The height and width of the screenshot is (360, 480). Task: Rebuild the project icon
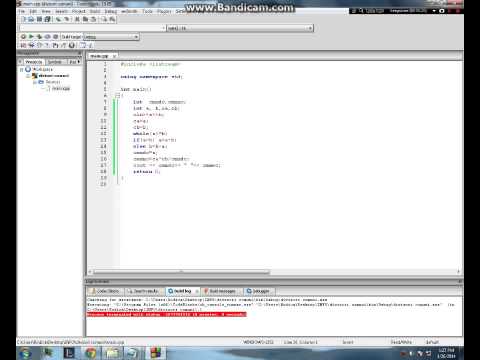(47, 37)
